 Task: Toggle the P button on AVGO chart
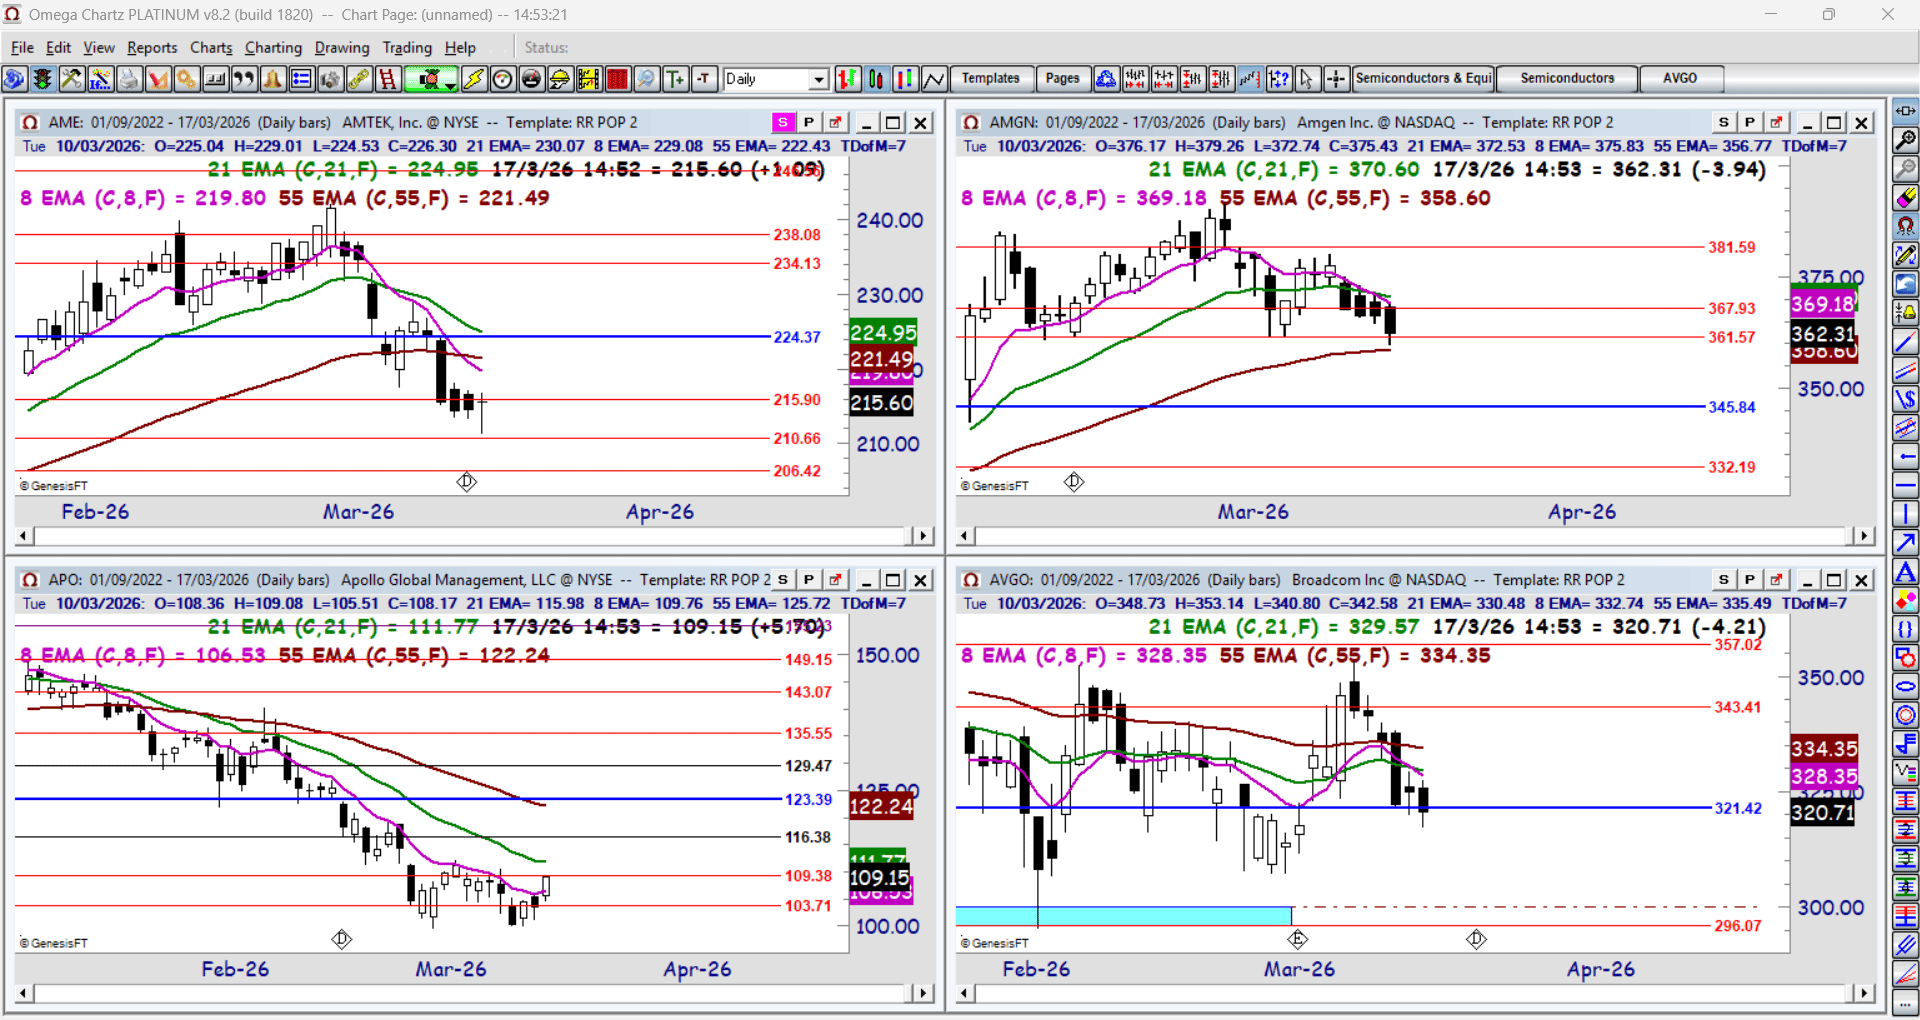1750,580
